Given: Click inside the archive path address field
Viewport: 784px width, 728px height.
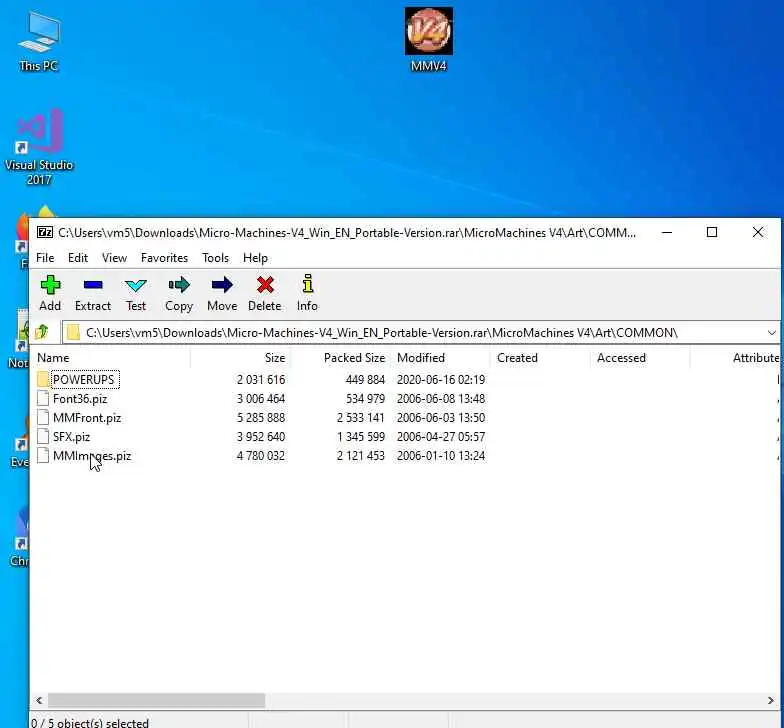Looking at the screenshot, I should point(420,332).
